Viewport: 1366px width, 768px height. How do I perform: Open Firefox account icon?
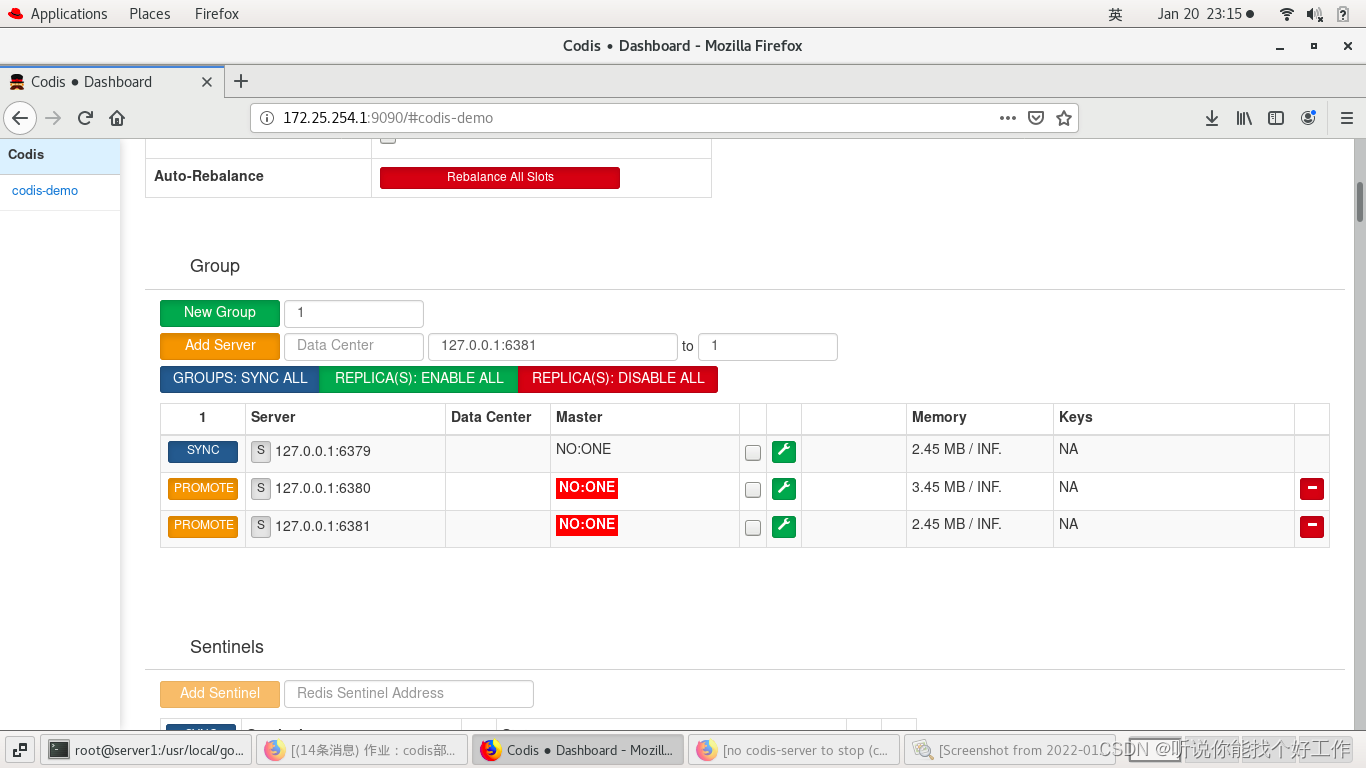point(1308,118)
